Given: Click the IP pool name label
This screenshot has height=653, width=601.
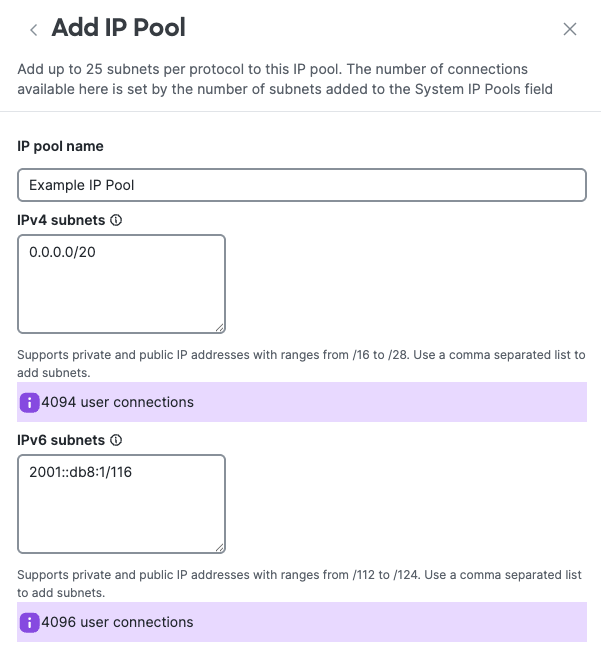Looking at the screenshot, I should coord(61,146).
